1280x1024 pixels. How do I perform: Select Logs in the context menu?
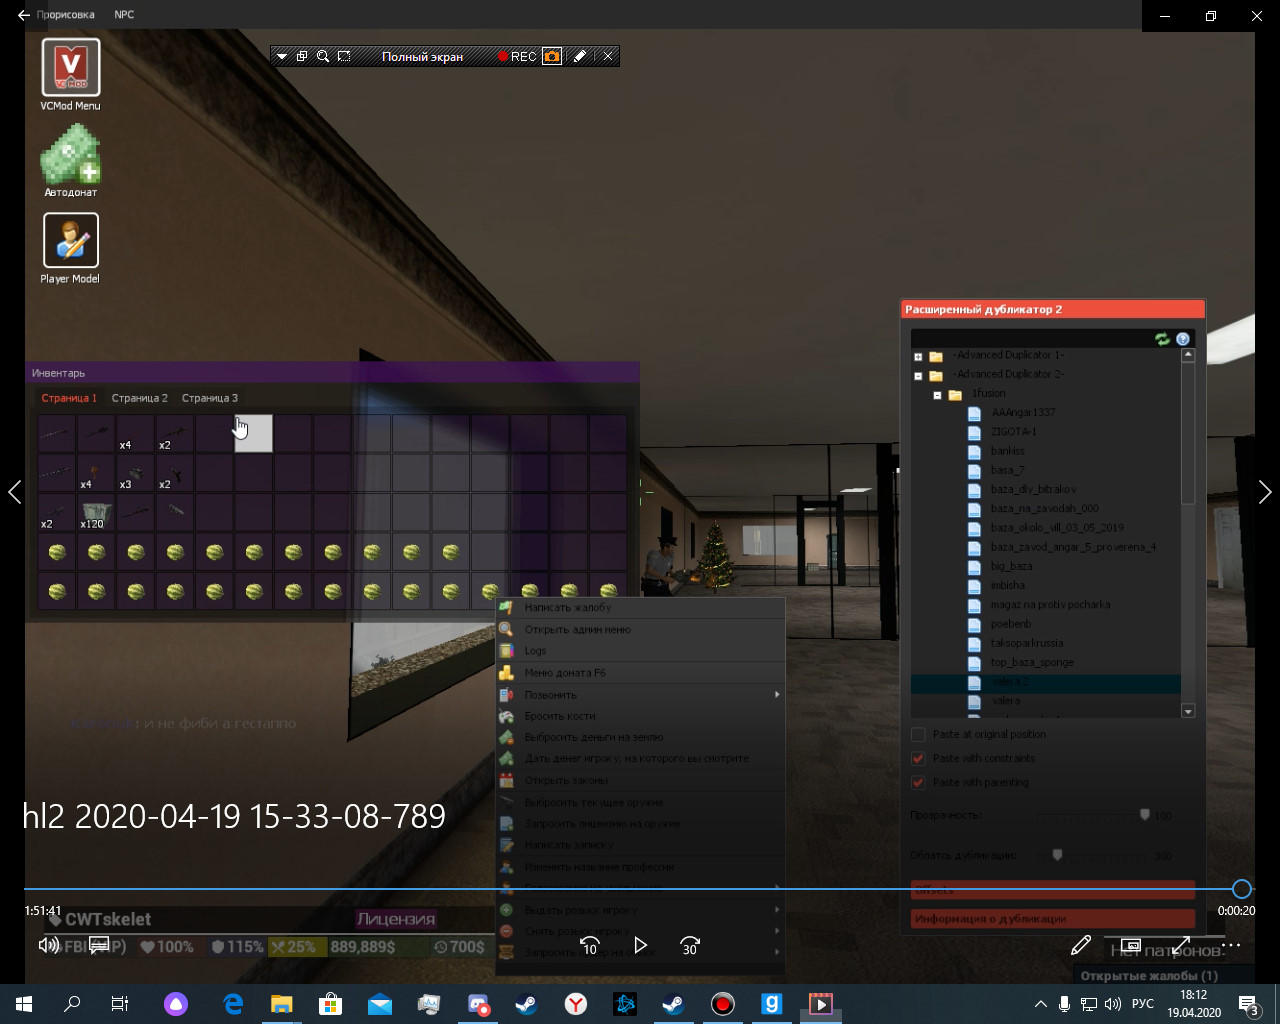(x=536, y=651)
